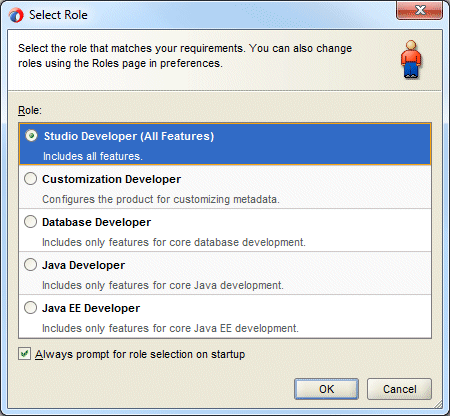
Task: Click the Cancel button
Action: 399,389
